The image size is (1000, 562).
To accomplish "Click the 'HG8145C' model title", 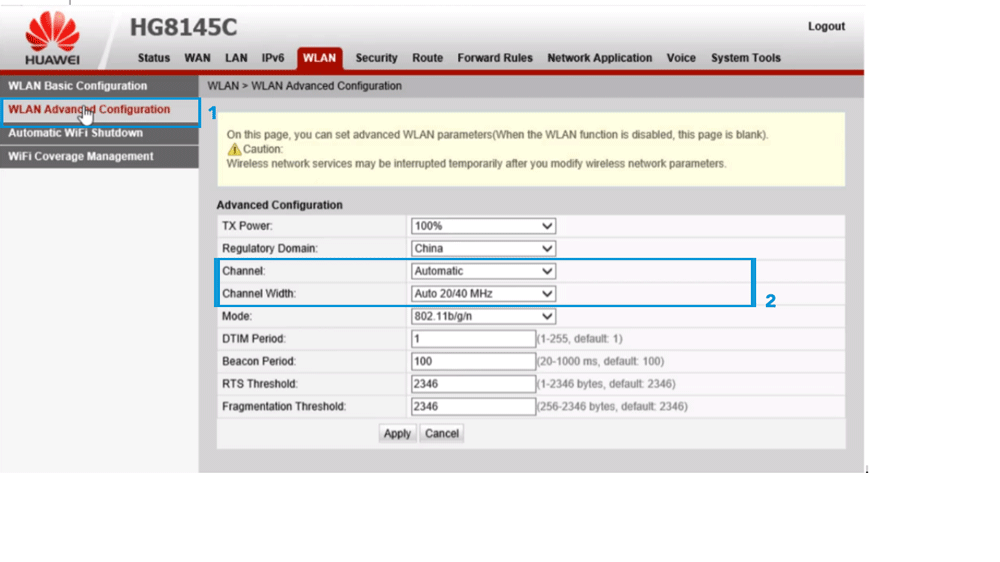I will click(183, 27).
